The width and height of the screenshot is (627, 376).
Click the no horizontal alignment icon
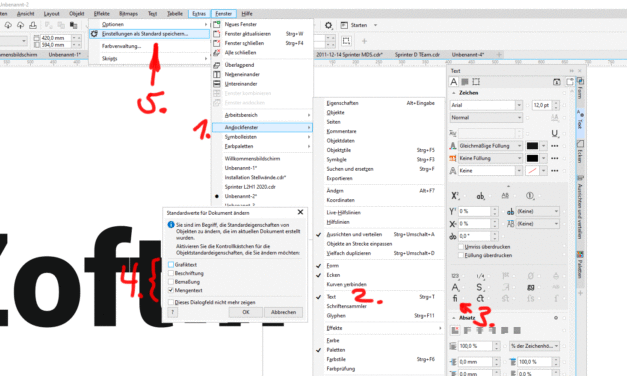click(455, 330)
